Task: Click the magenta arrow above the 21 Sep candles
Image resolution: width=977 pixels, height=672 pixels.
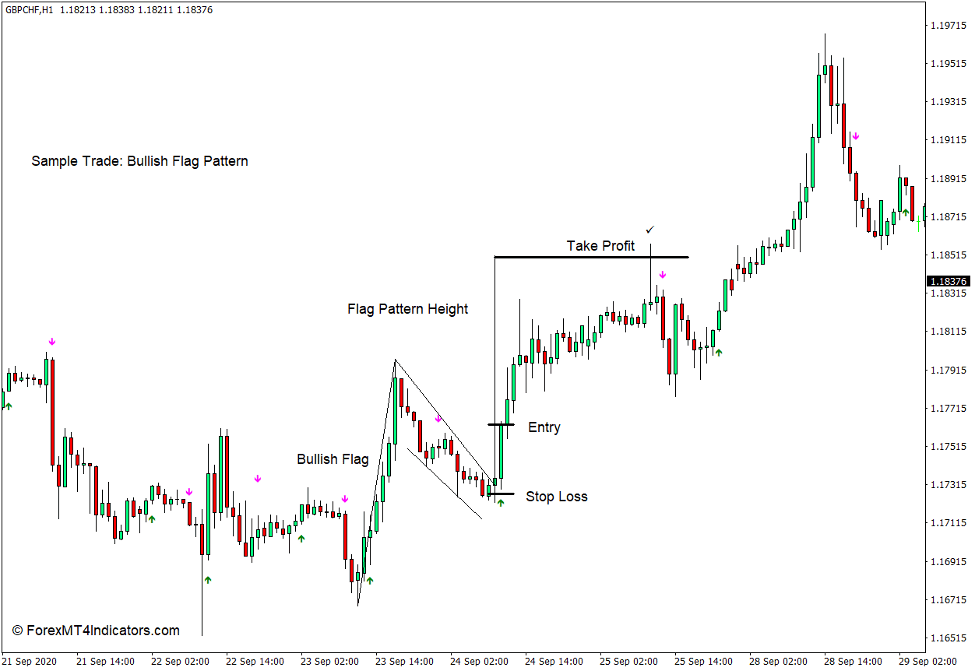Action: click(x=52, y=343)
